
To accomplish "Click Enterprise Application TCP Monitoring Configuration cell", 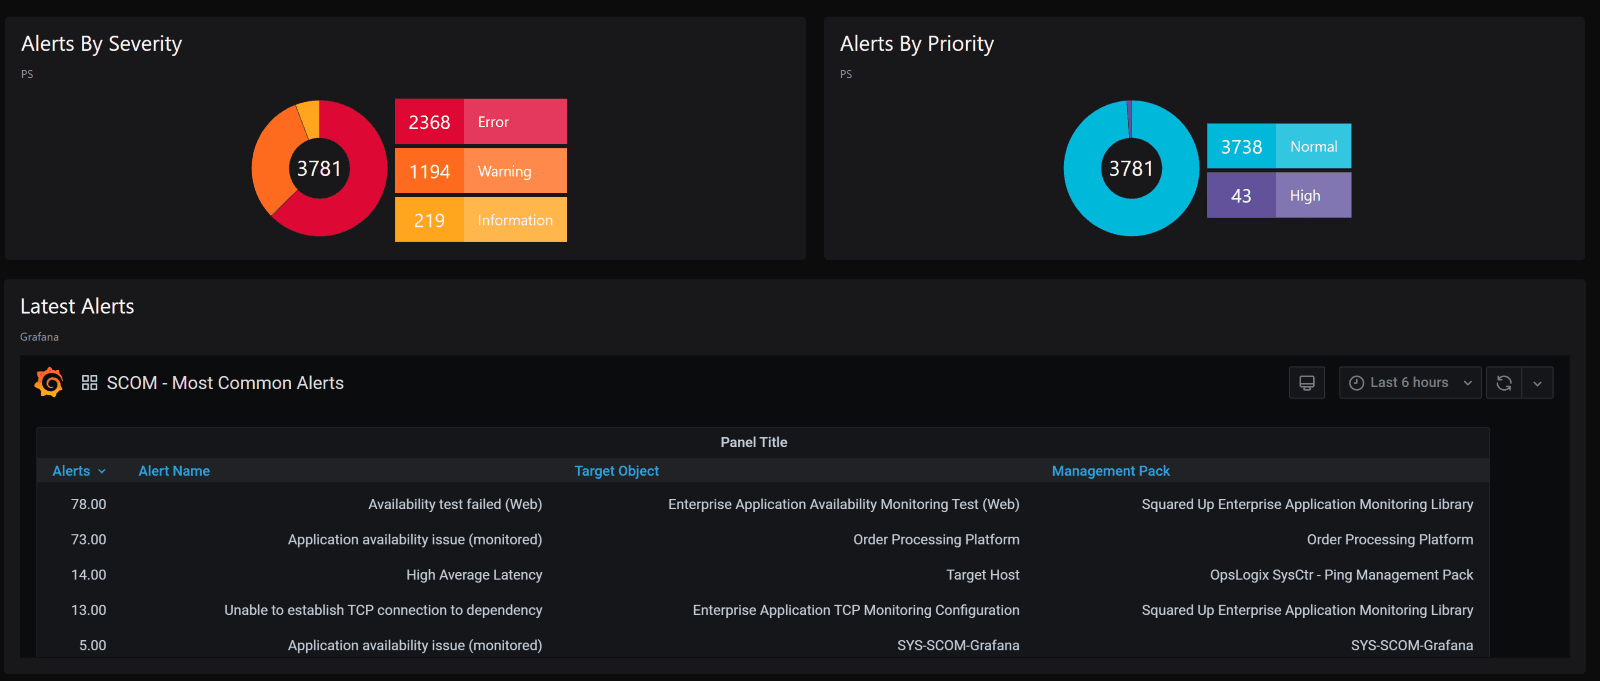I will tap(856, 610).
